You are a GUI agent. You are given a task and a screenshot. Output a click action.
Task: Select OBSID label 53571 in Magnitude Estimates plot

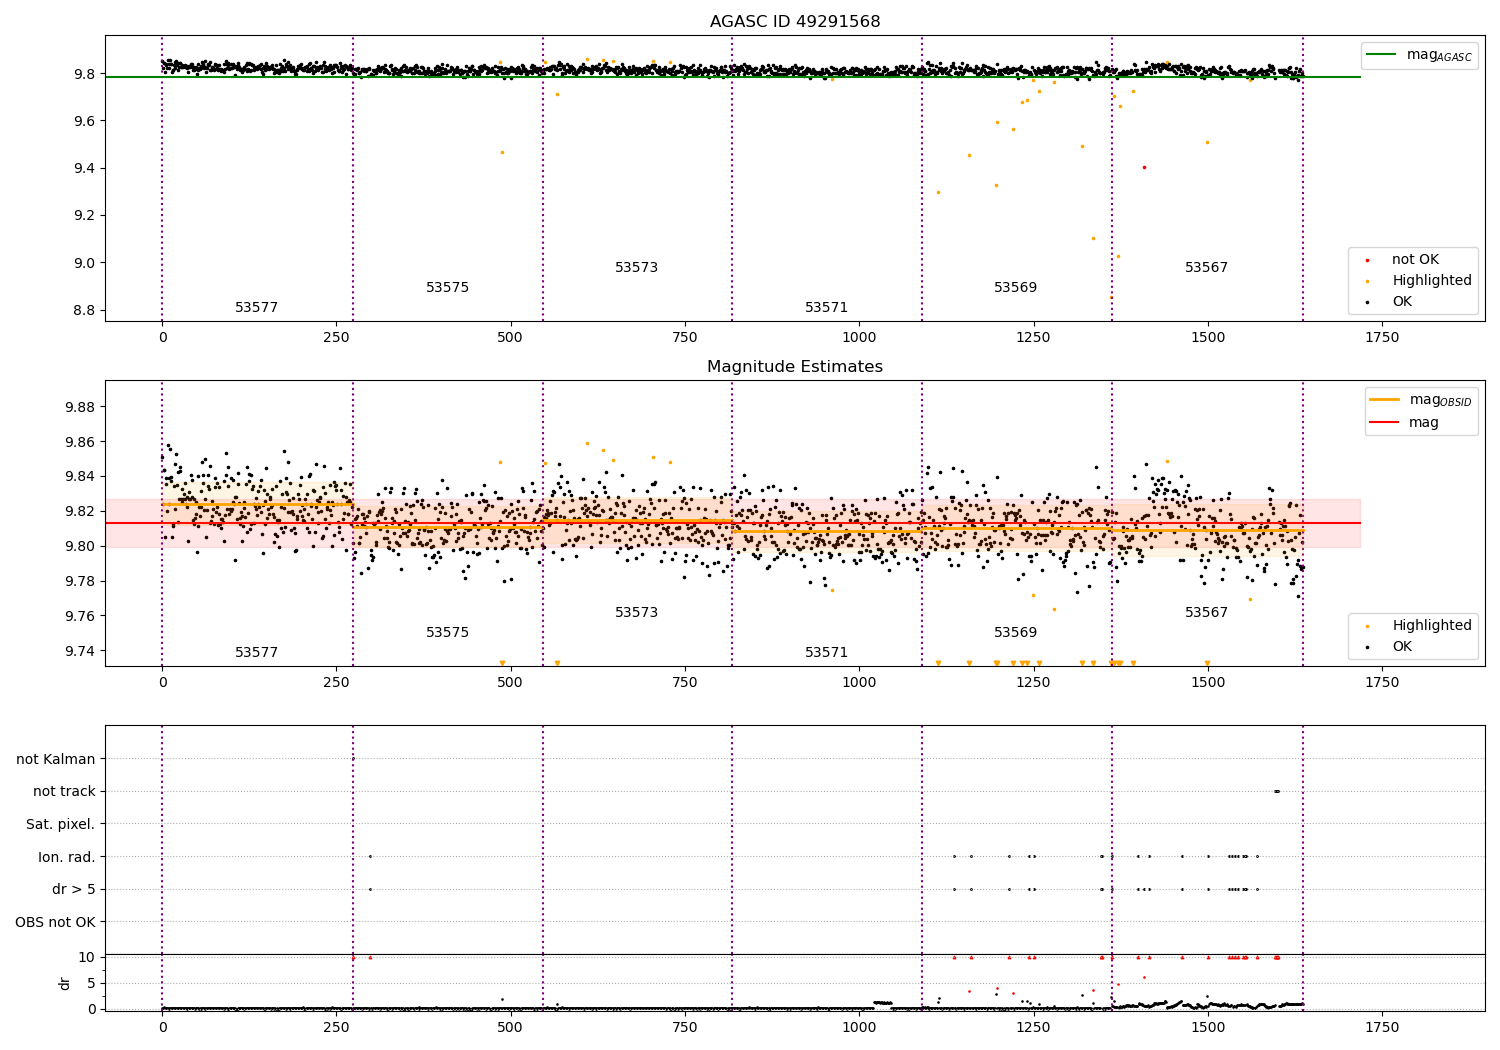[826, 653]
